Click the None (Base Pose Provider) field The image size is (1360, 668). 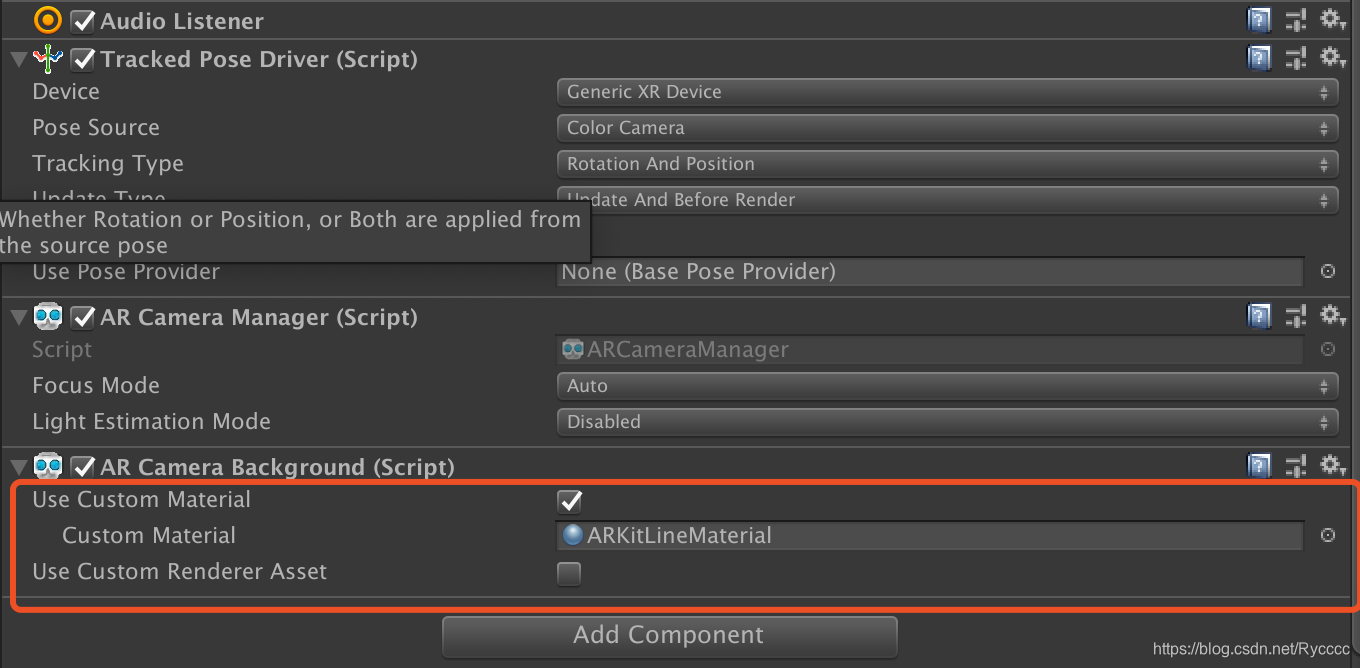[x=930, y=271]
